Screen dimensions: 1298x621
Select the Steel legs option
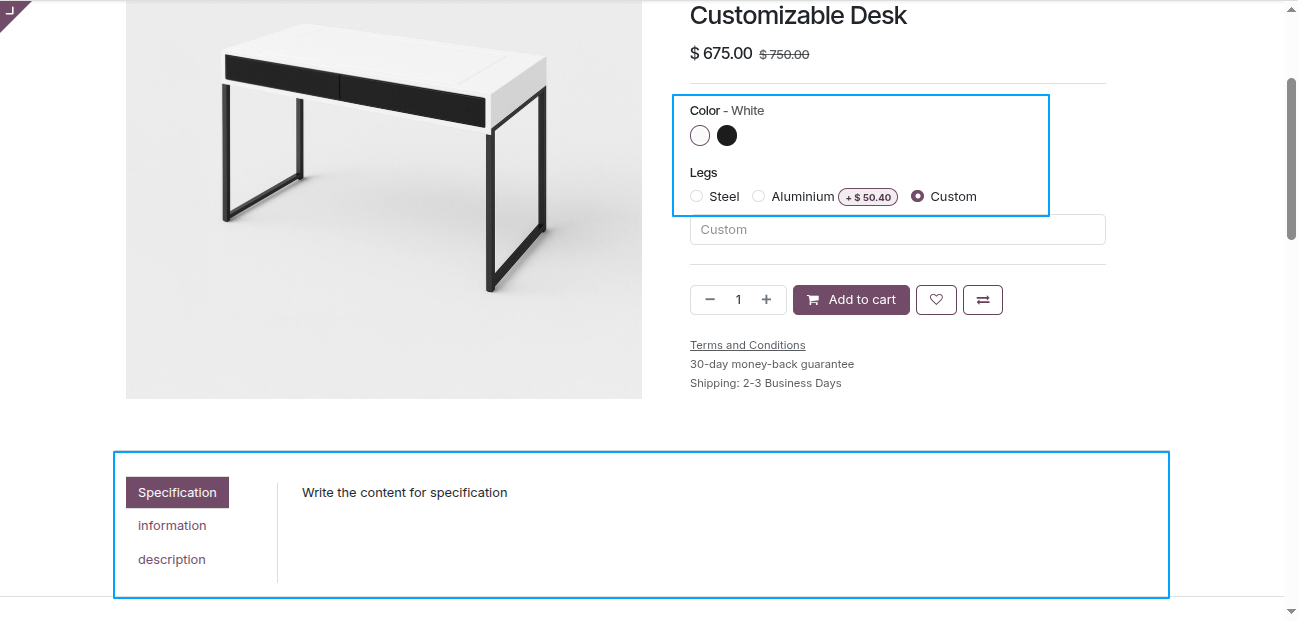click(697, 197)
